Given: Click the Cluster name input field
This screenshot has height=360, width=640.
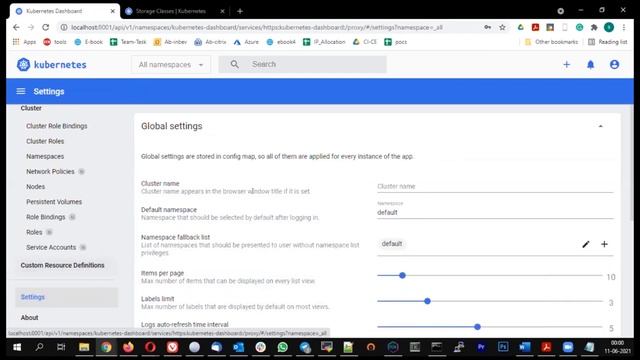Looking at the screenshot, I should coord(495,186).
